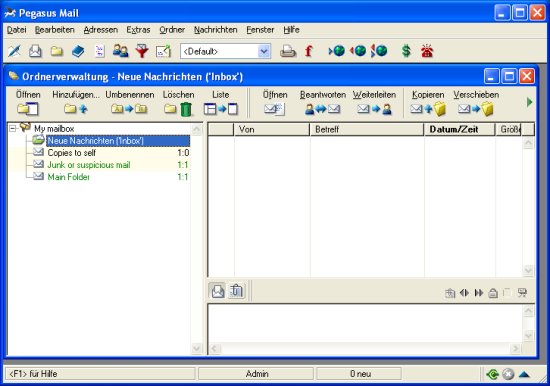Click the two-people users icon
This screenshot has width=550, height=386.
tap(120, 51)
